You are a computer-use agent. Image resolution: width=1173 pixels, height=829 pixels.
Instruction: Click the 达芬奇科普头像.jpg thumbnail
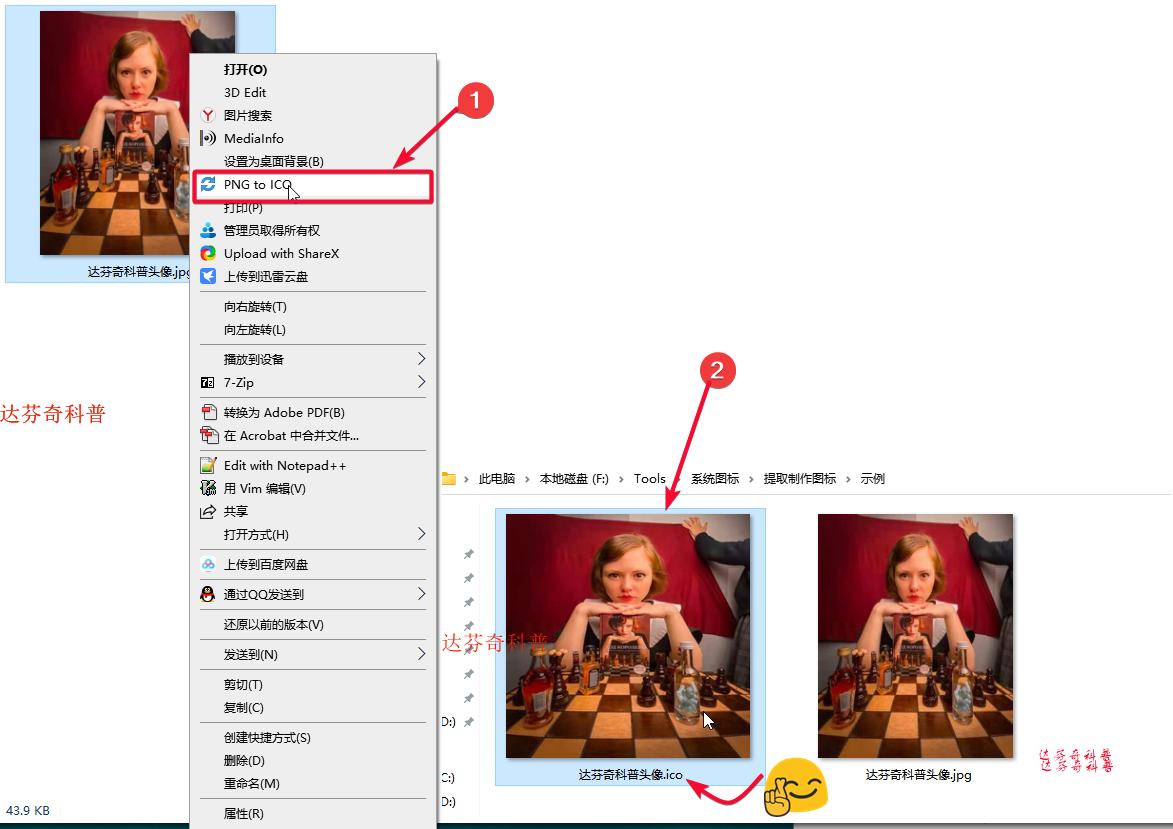tap(915, 633)
